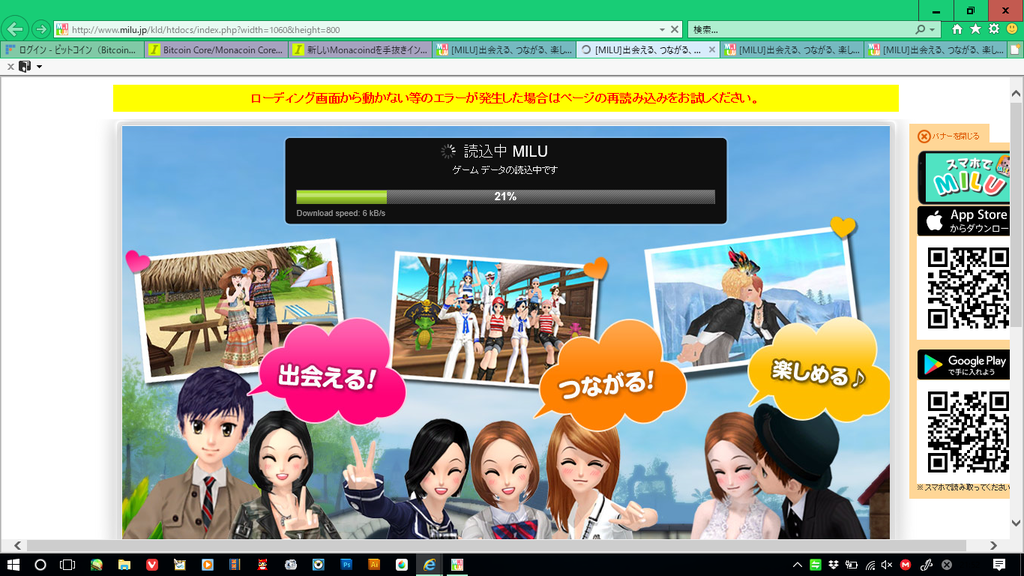The width and height of the screenshot is (1024, 576).
Task: Open Photoshop from the taskbar
Action: tap(346, 564)
